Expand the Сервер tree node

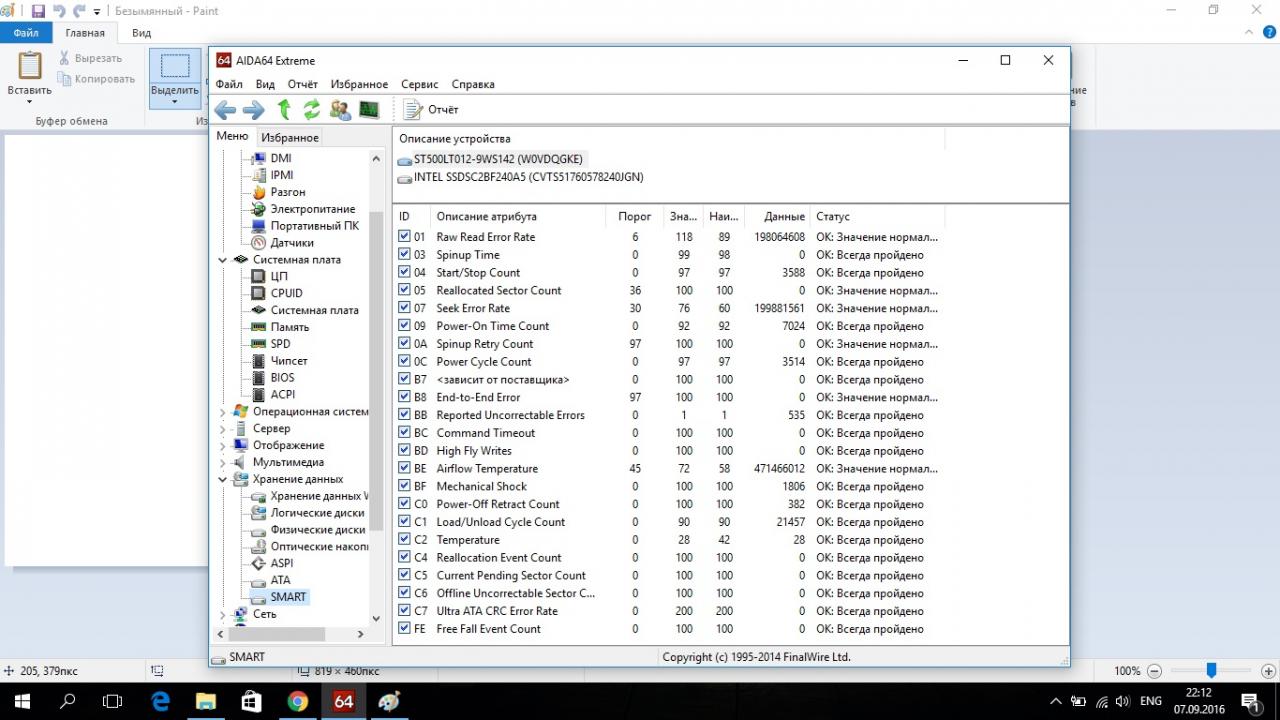[x=223, y=429]
